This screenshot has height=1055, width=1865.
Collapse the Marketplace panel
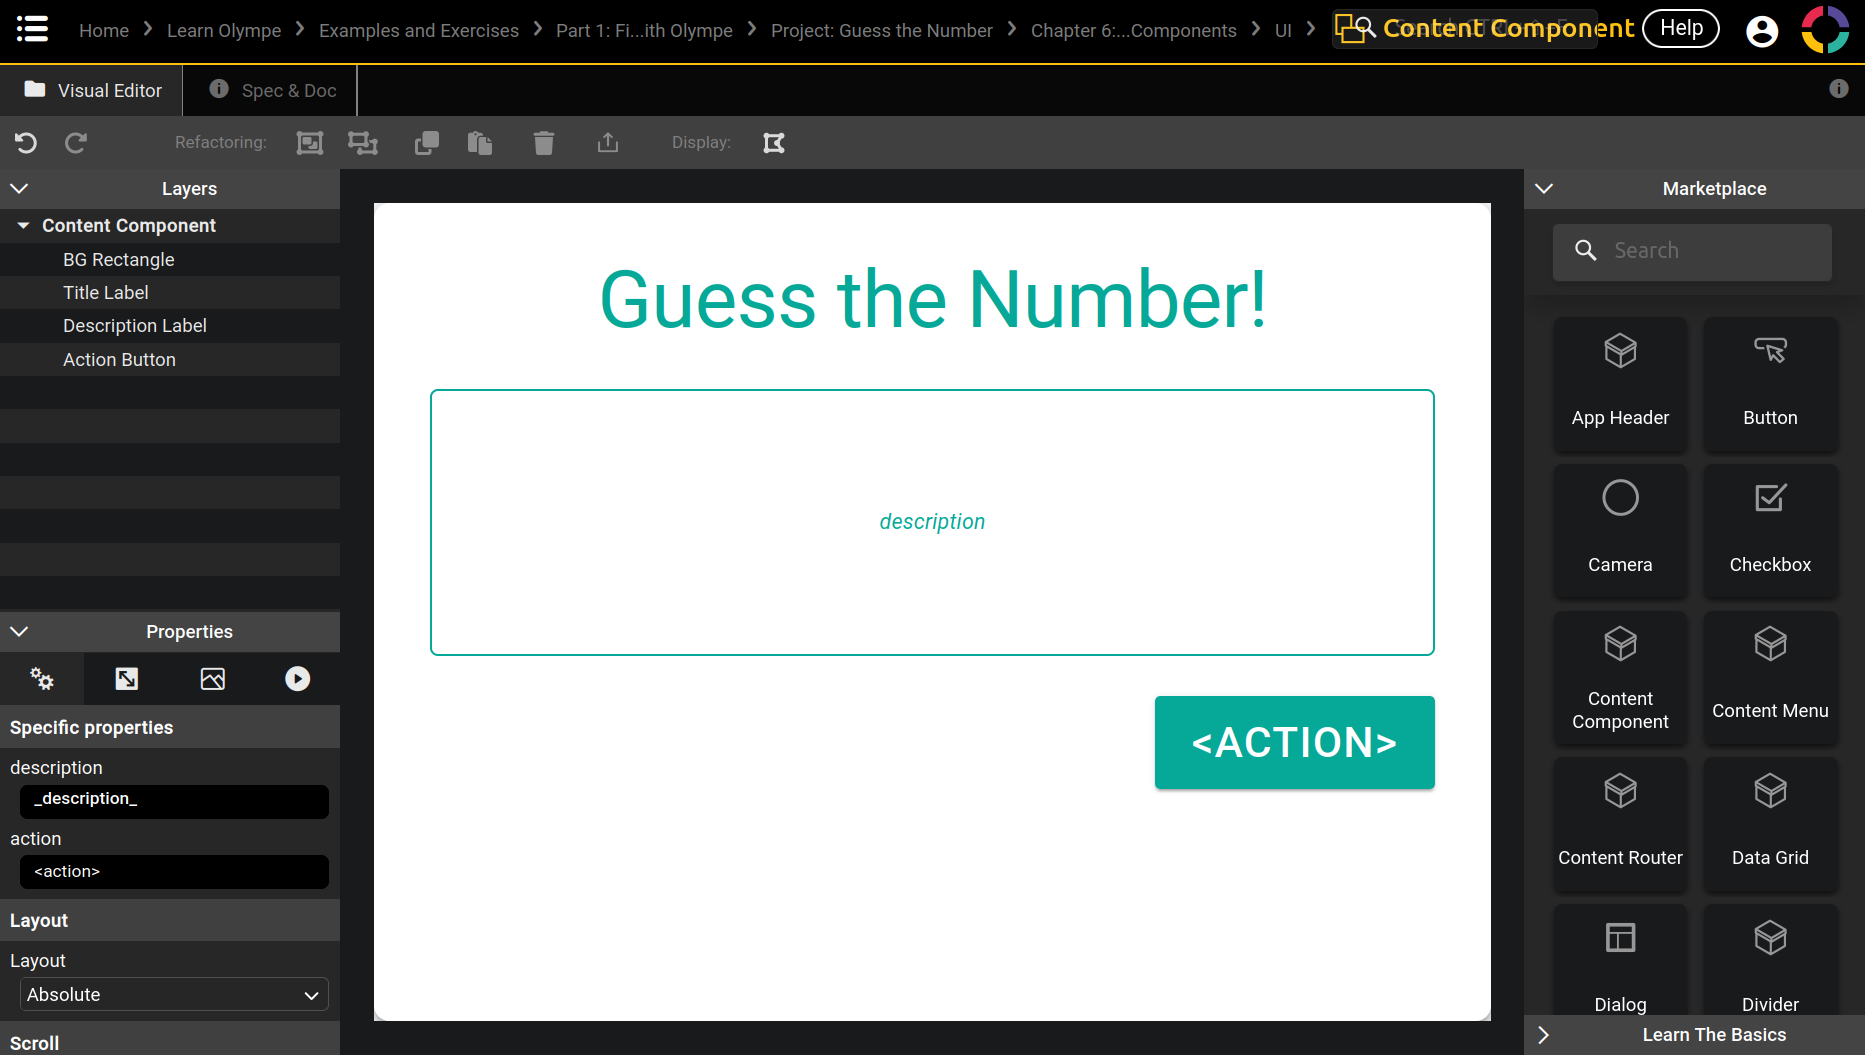point(1544,189)
